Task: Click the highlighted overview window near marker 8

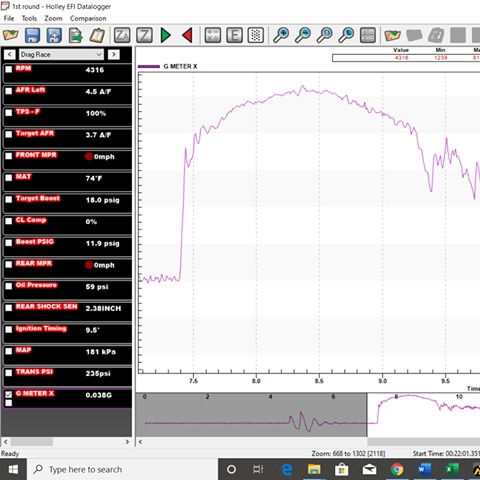Action: point(424,415)
